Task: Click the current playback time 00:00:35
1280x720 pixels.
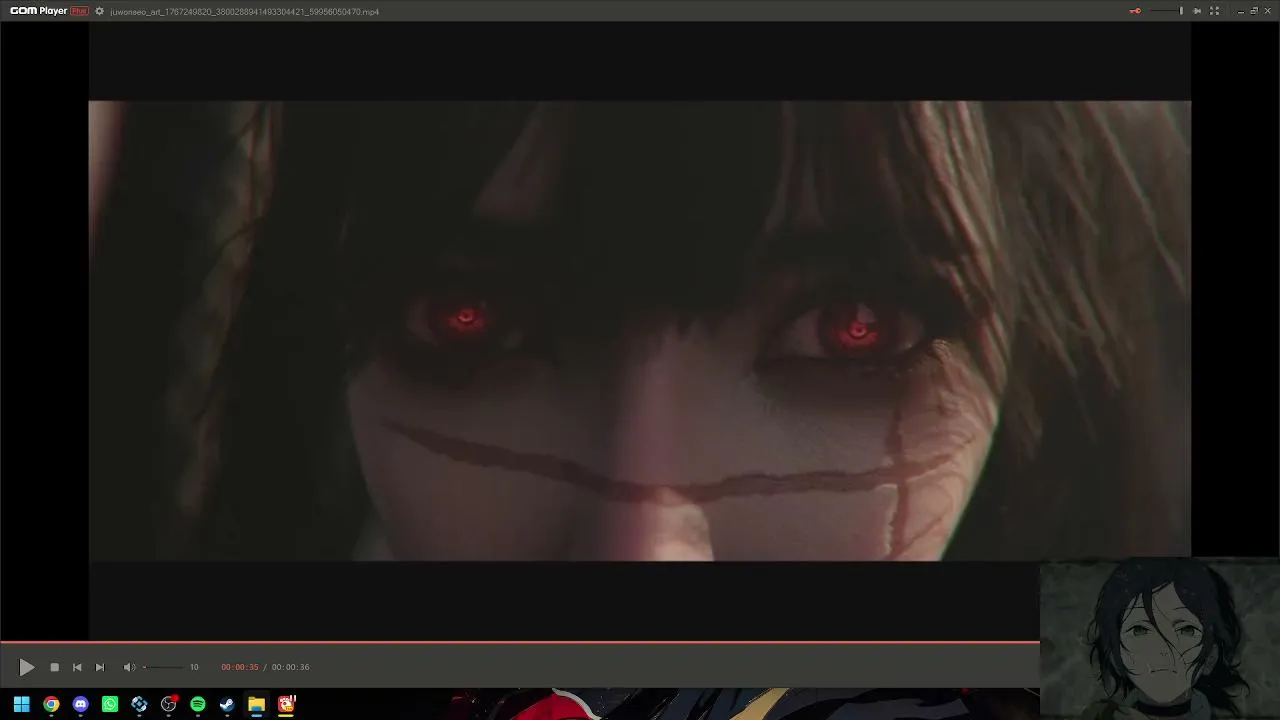Action: click(x=240, y=667)
